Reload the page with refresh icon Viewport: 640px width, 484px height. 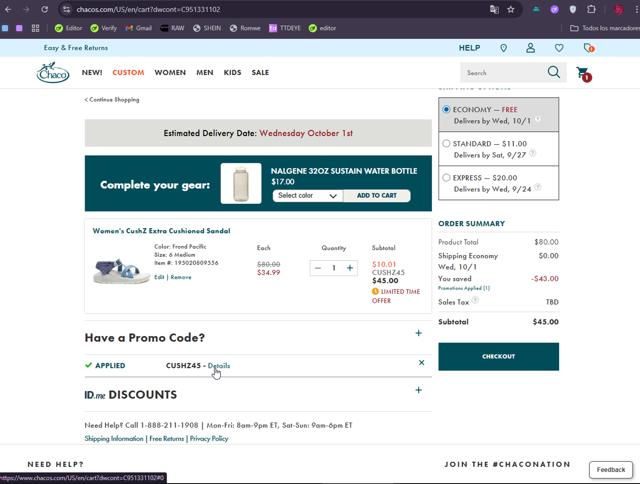pos(44,9)
